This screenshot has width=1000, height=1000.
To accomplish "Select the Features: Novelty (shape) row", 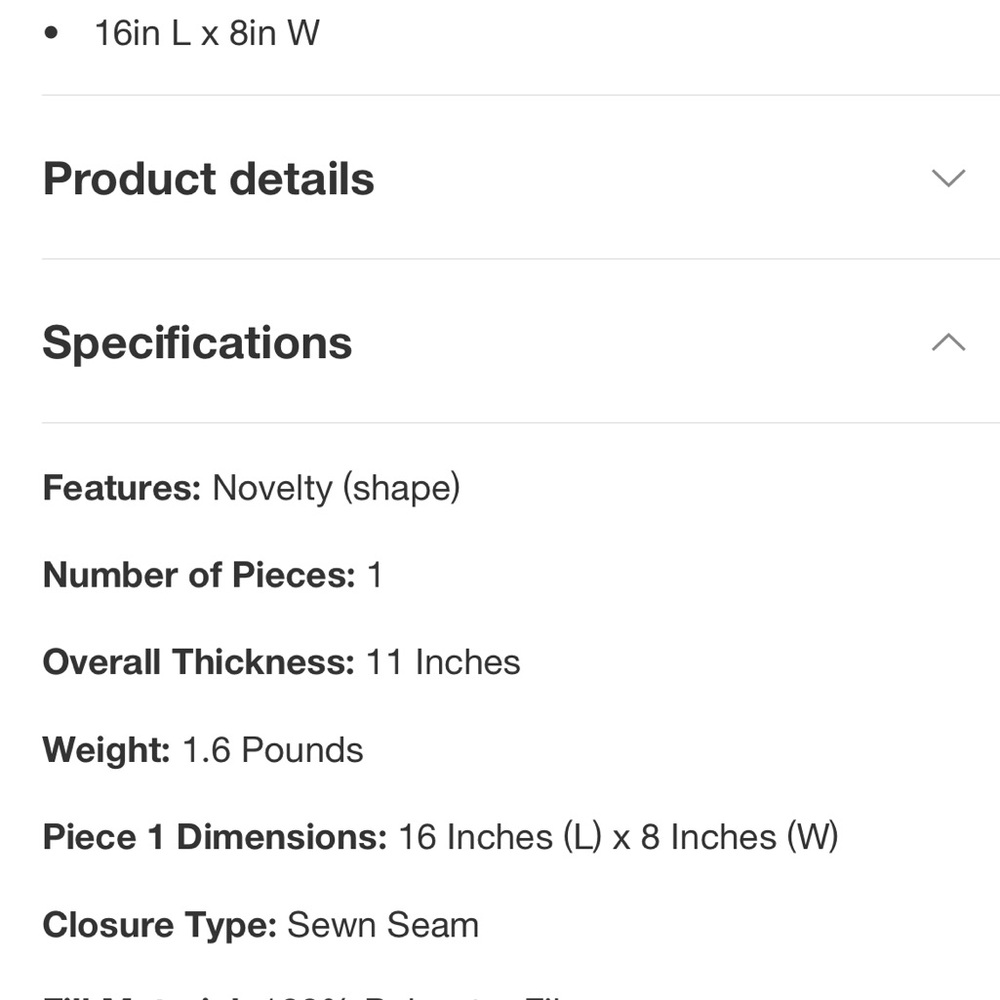I will (x=251, y=488).
